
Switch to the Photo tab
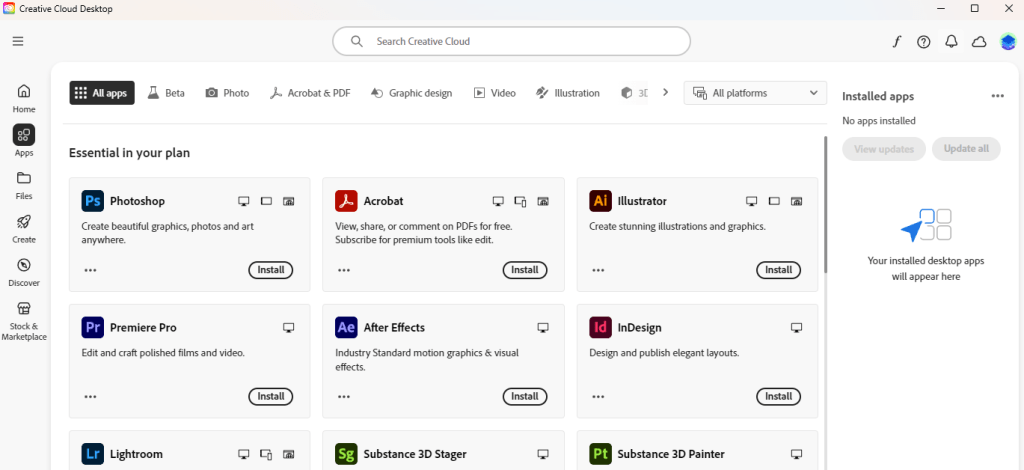click(x=227, y=93)
